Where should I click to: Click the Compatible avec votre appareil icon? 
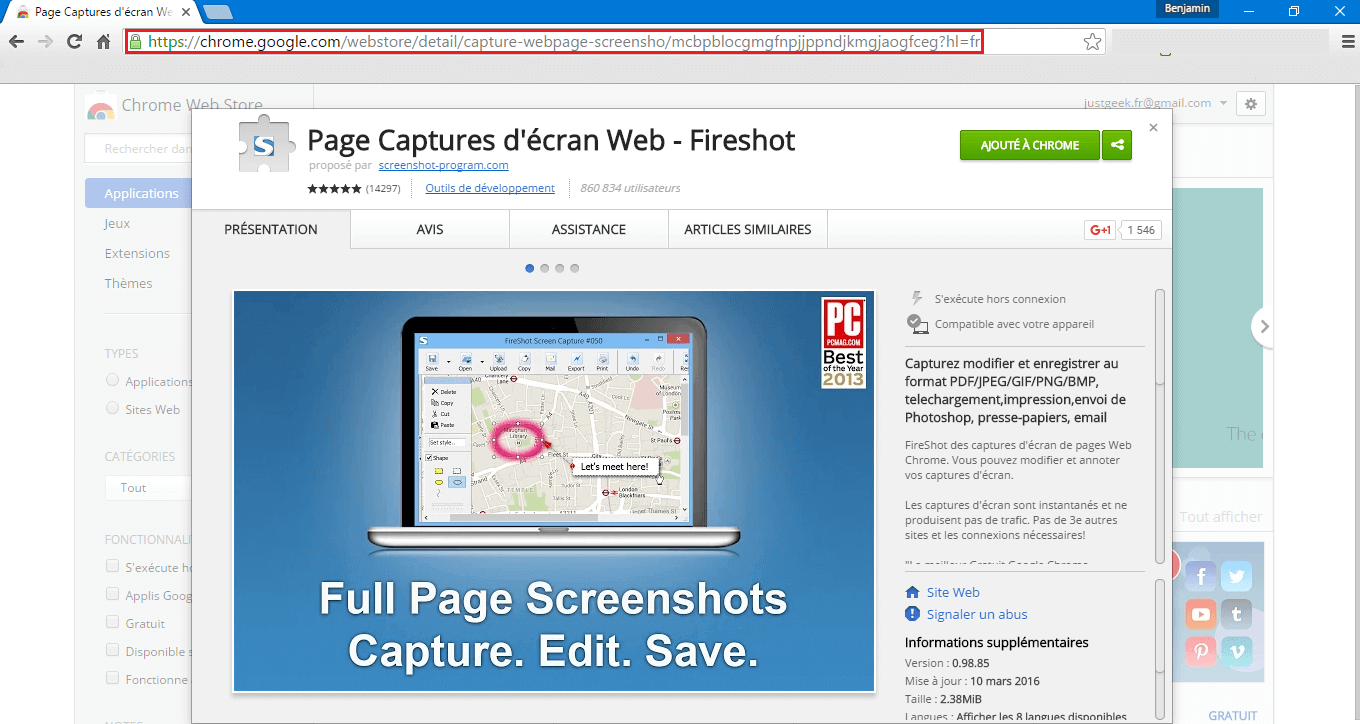click(917, 323)
